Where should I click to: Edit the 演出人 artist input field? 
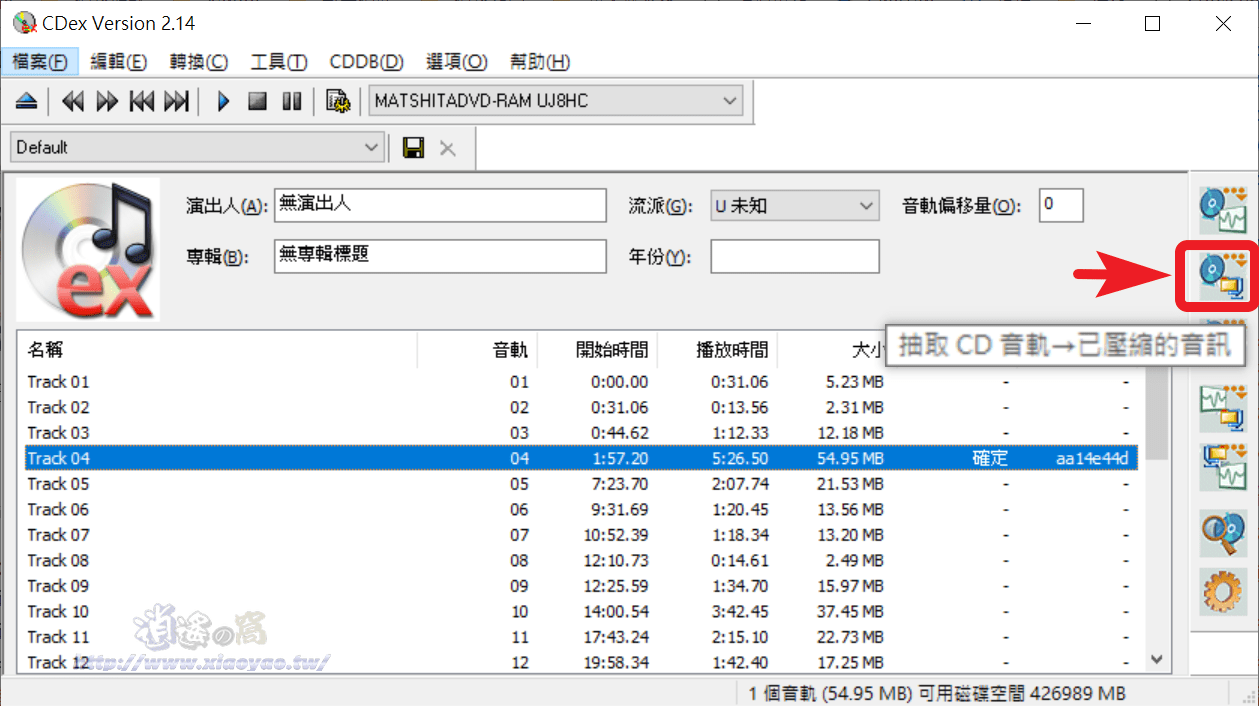[440, 205]
